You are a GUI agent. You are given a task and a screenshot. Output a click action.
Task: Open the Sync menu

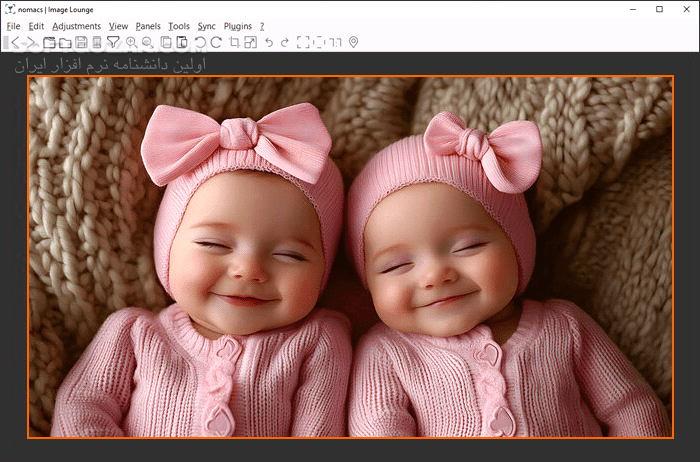tap(206, 26)
